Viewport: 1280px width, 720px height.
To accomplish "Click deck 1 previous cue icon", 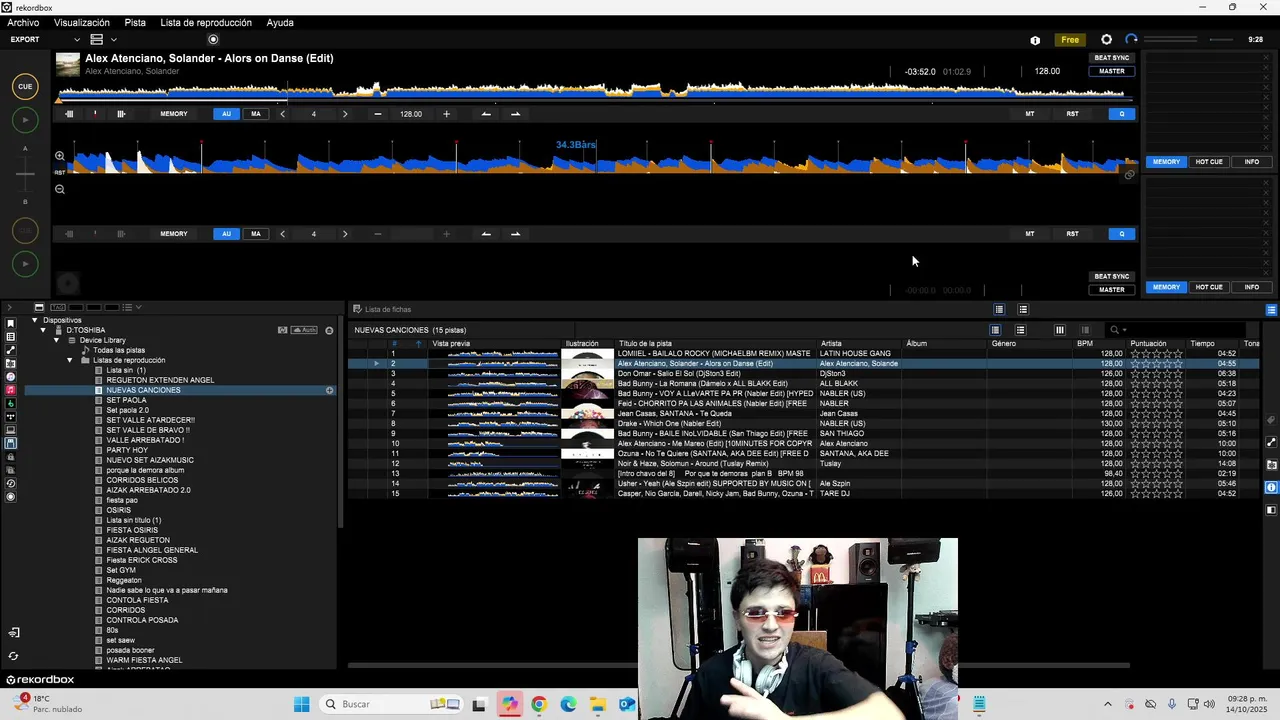I will coord(486,114).
